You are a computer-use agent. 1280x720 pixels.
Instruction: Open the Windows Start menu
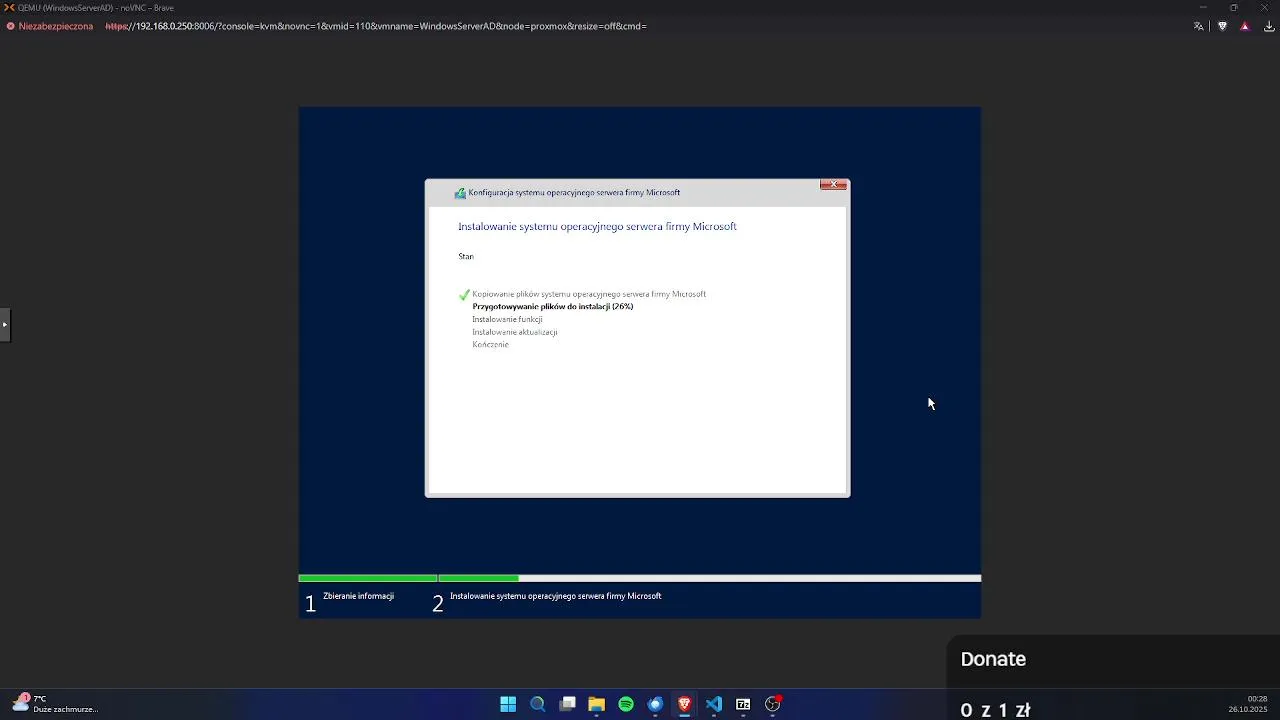pyautogui.click(x=508, y=704)
